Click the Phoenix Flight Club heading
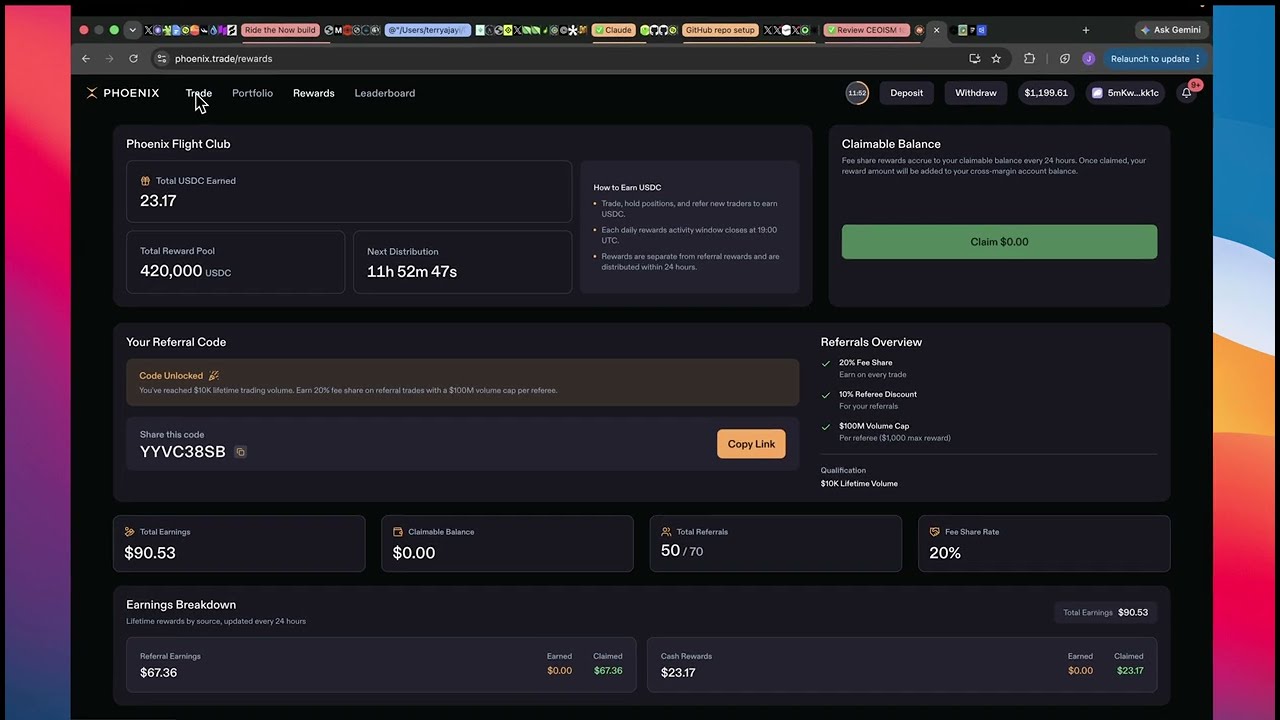This screenshot has width=1280, height=720. pyautogui.click(x=178, y=144)
